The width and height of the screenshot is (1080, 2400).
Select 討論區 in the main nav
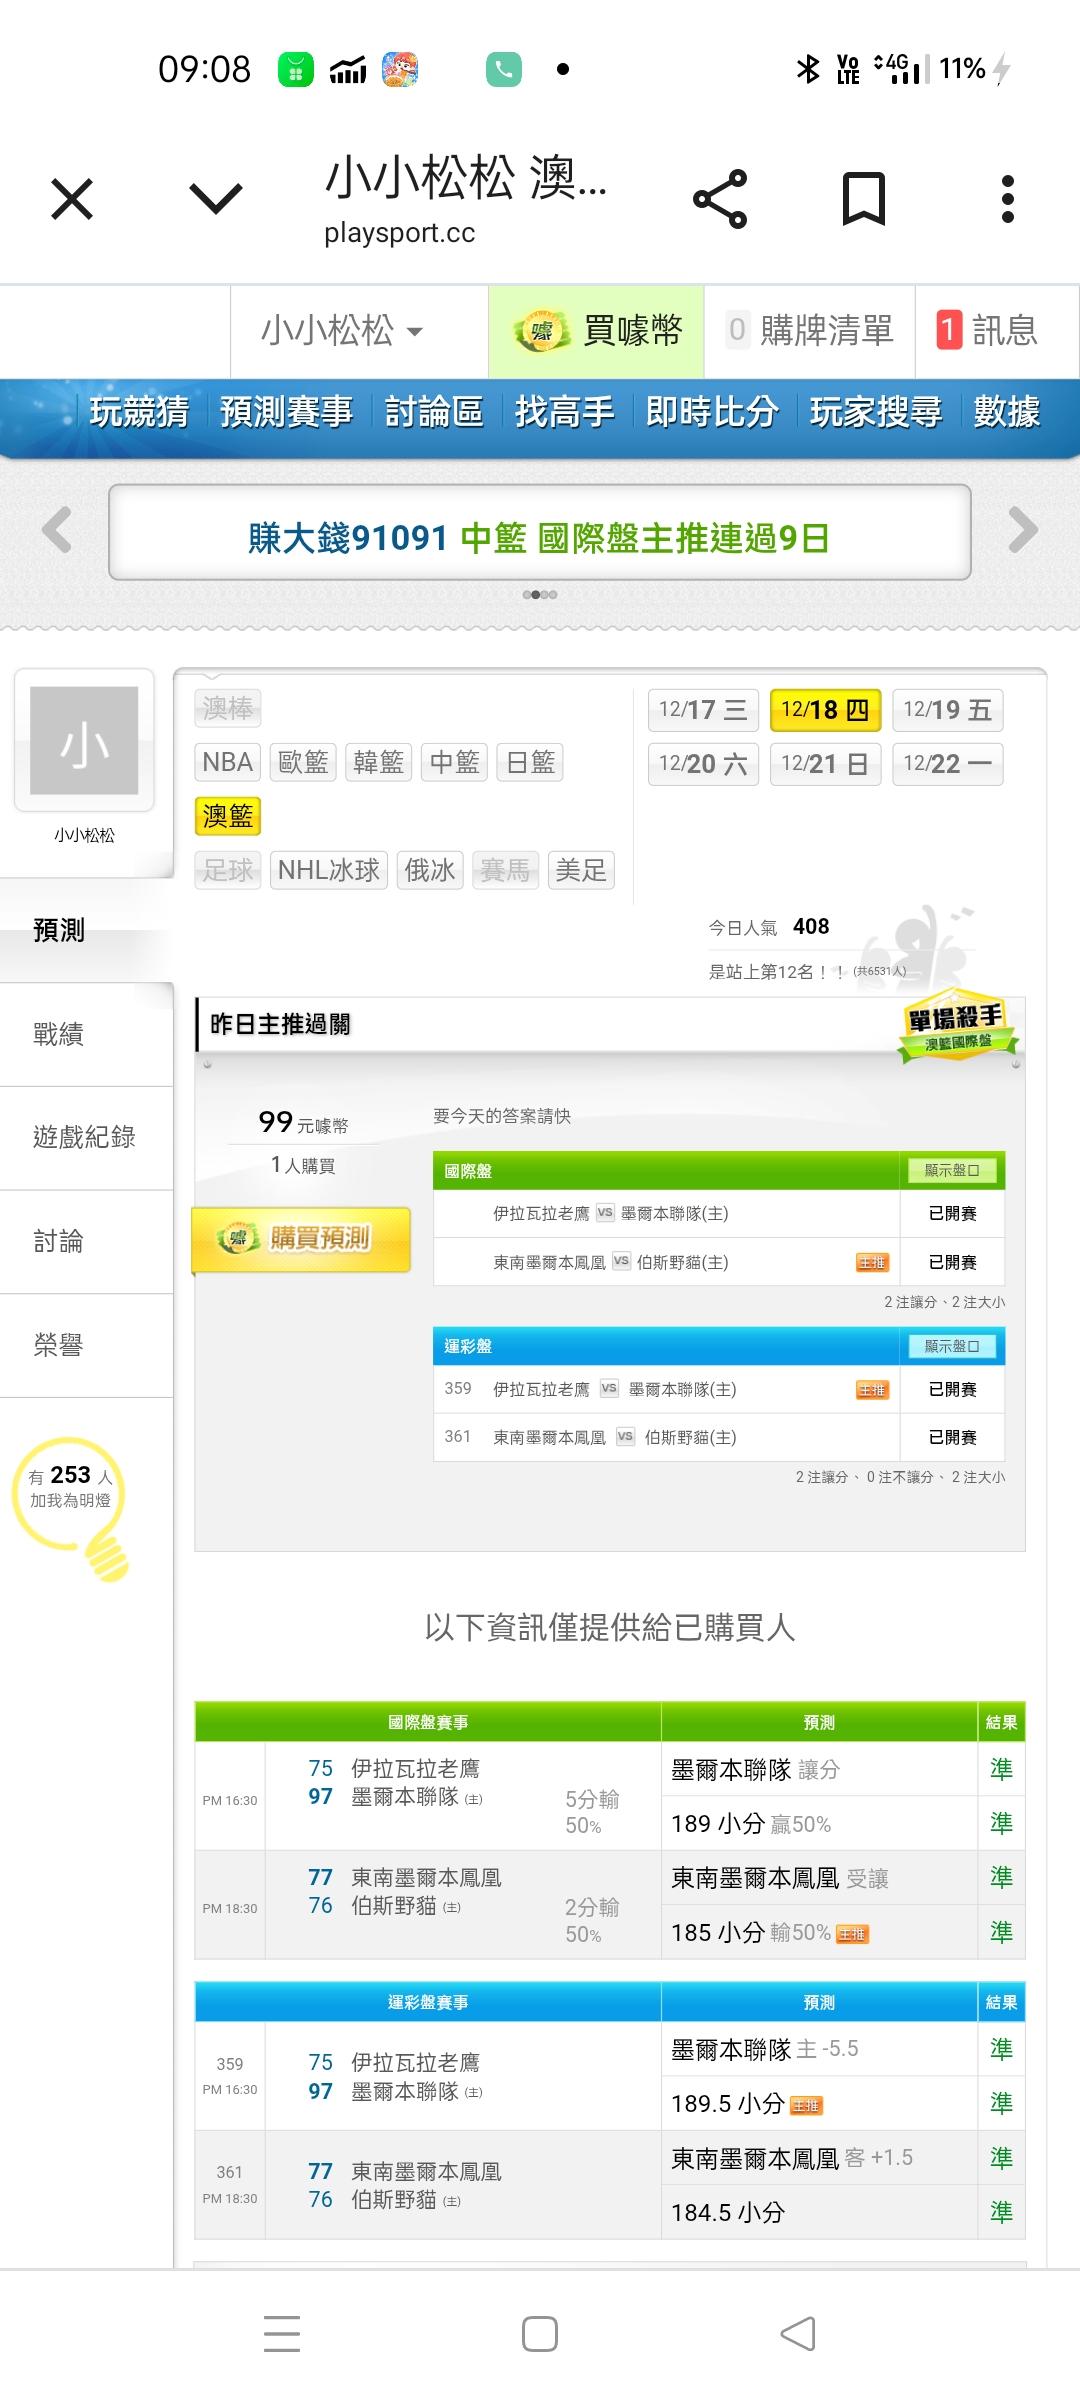(434, 412)
